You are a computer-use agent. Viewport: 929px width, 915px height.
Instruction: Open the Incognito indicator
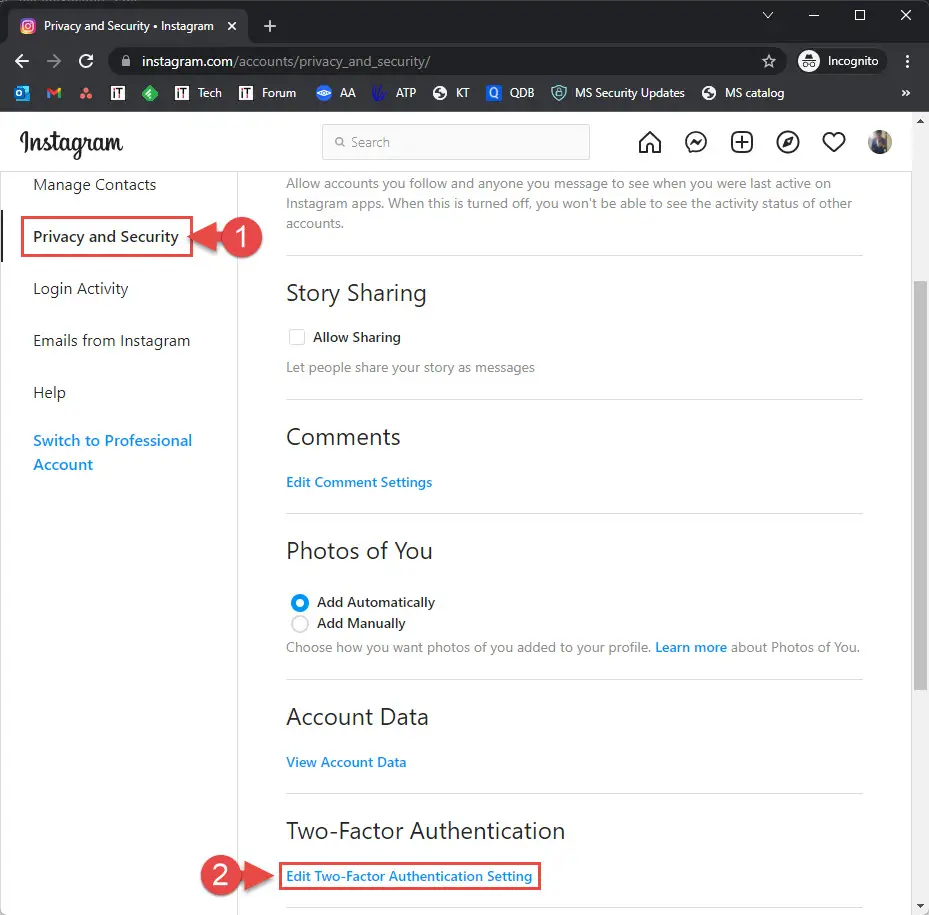click(841, 61)
